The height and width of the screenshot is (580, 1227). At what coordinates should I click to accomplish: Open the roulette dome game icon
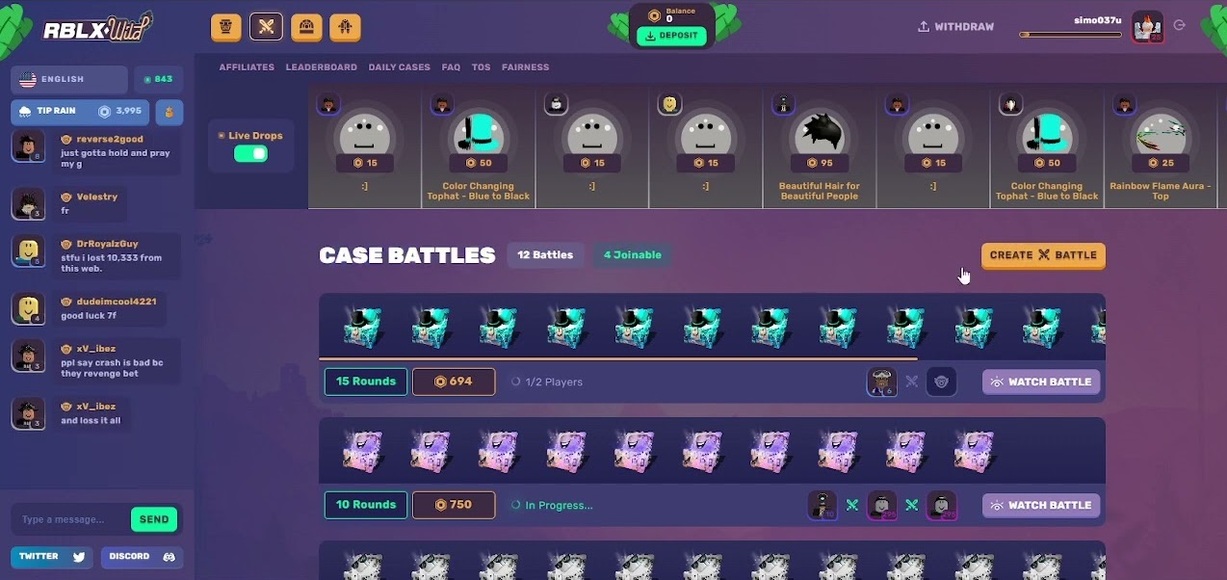click(306, 27)
